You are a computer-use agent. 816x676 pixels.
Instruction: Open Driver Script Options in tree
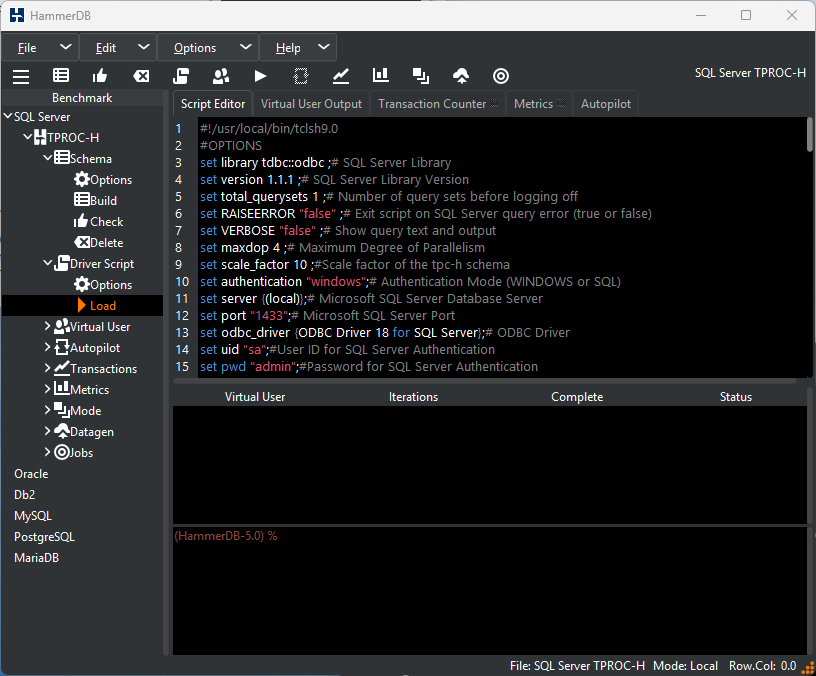pyautogui.click(x=103, y=285)
